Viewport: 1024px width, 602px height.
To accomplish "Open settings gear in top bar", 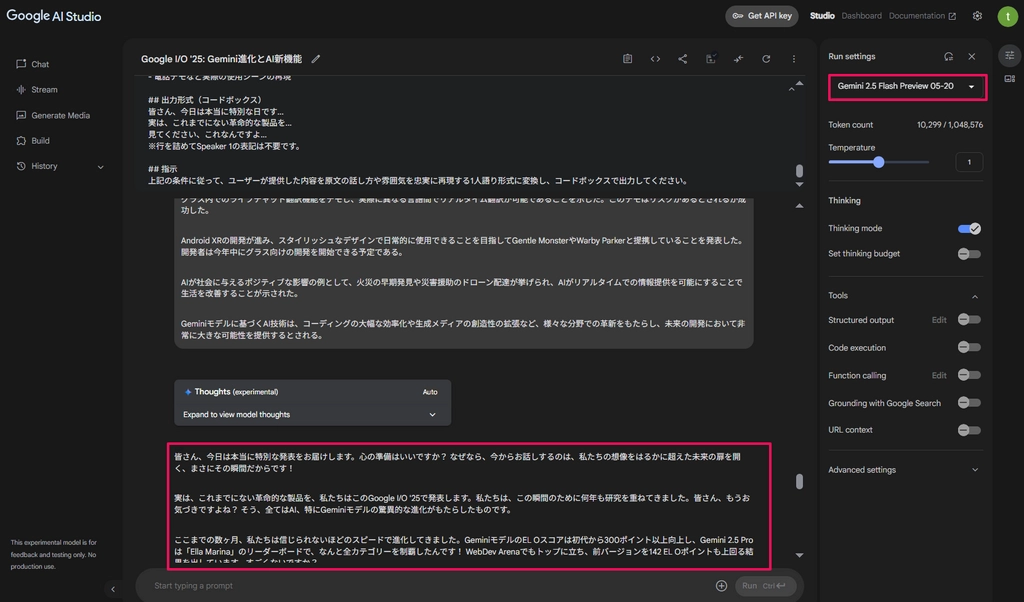I will click(977, 16).
